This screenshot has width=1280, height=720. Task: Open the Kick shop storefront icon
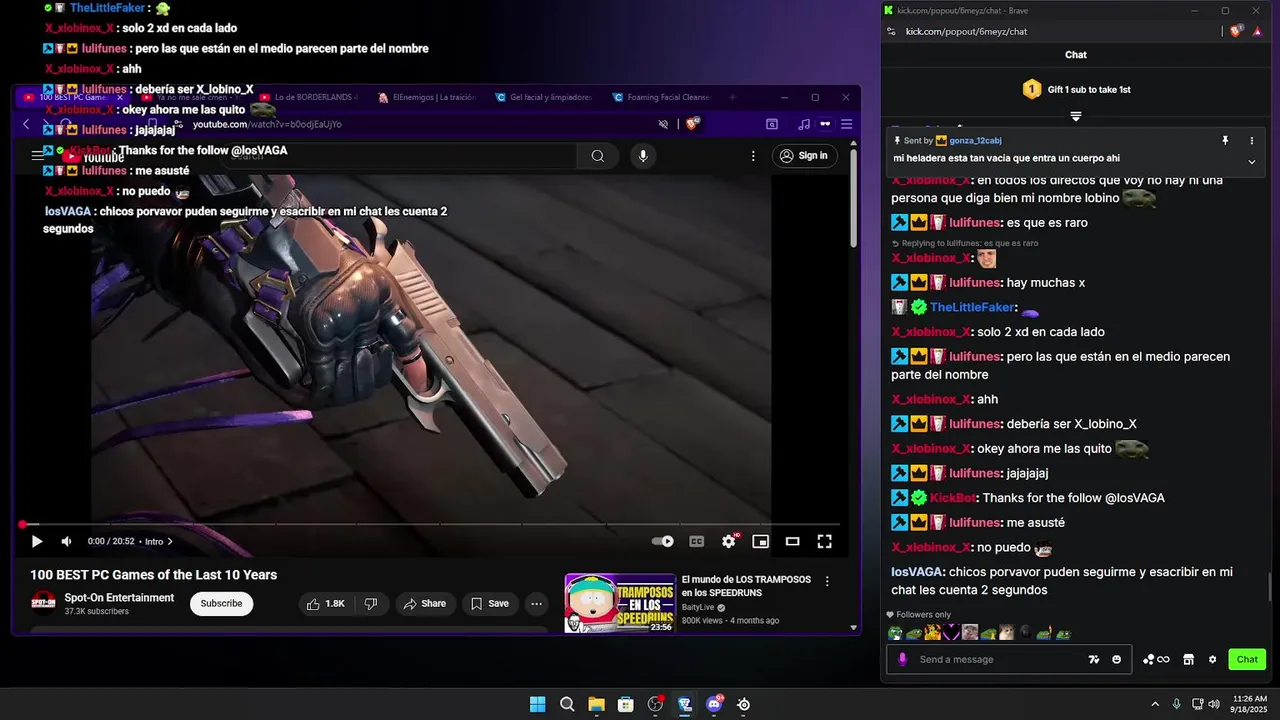pos(1188,659)
